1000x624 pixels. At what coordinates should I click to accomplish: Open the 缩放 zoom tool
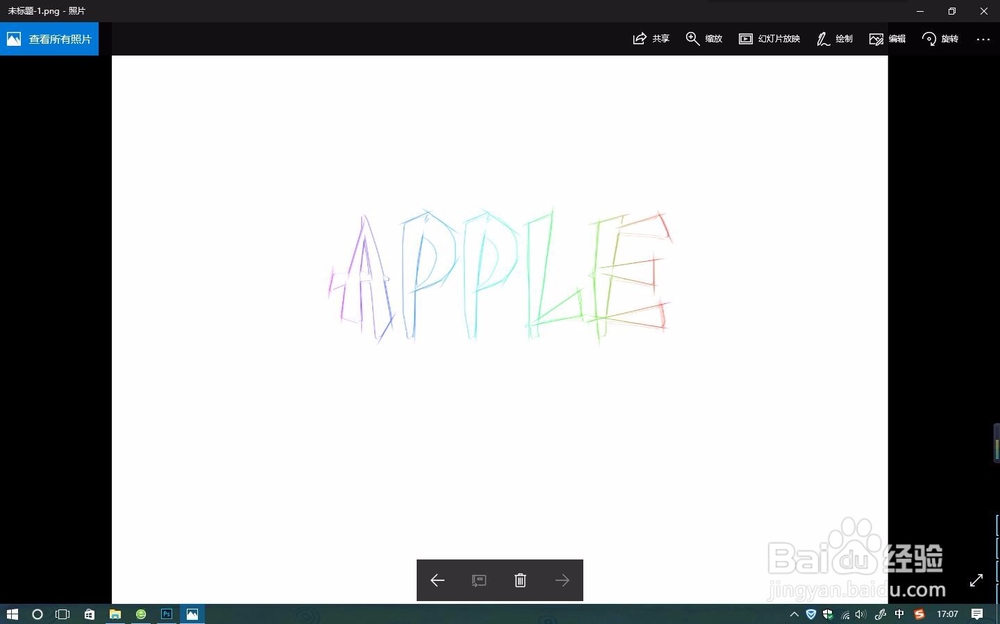click(704, 39)
